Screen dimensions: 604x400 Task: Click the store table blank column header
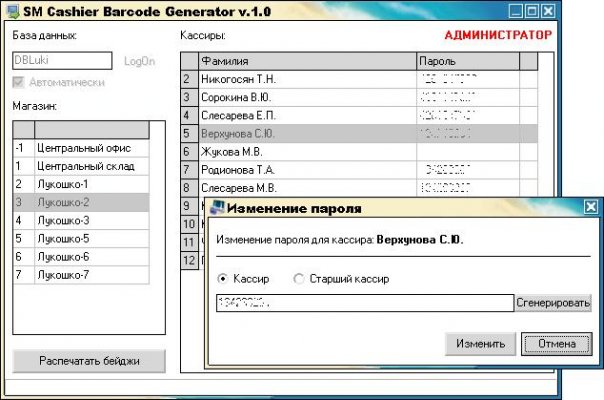click(x=92, y=130)
